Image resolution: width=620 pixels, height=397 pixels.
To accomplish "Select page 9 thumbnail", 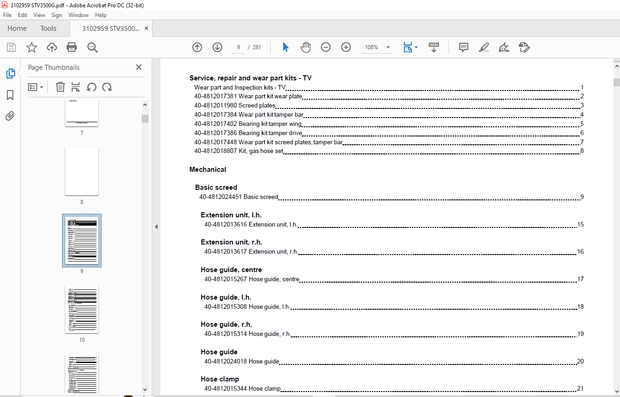I will pyautogui.click(x=82, y=240).
